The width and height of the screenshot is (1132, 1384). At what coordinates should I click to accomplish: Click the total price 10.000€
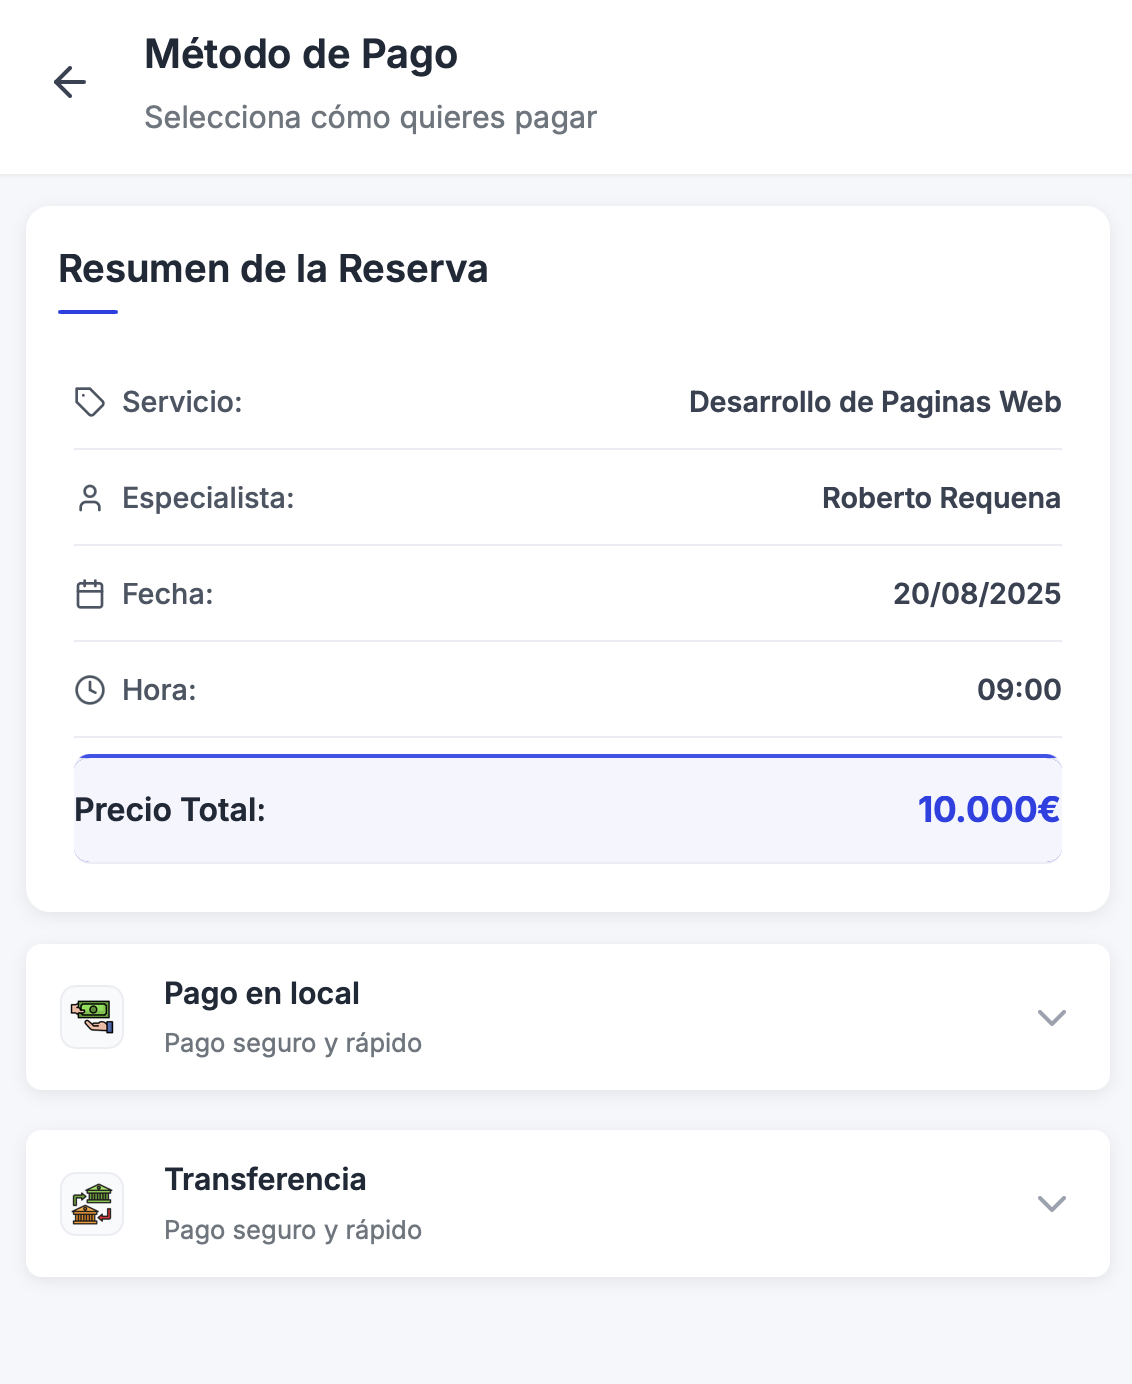pos(989,810)
